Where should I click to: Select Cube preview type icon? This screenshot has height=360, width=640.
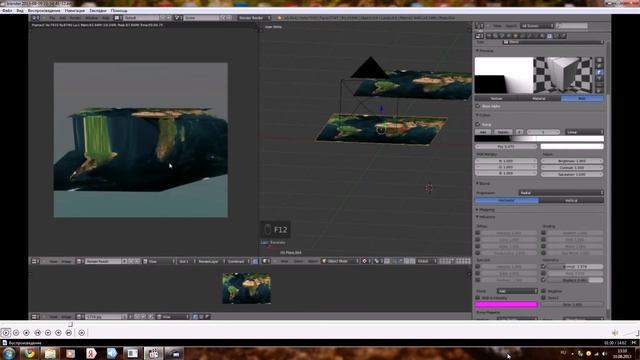599,72
